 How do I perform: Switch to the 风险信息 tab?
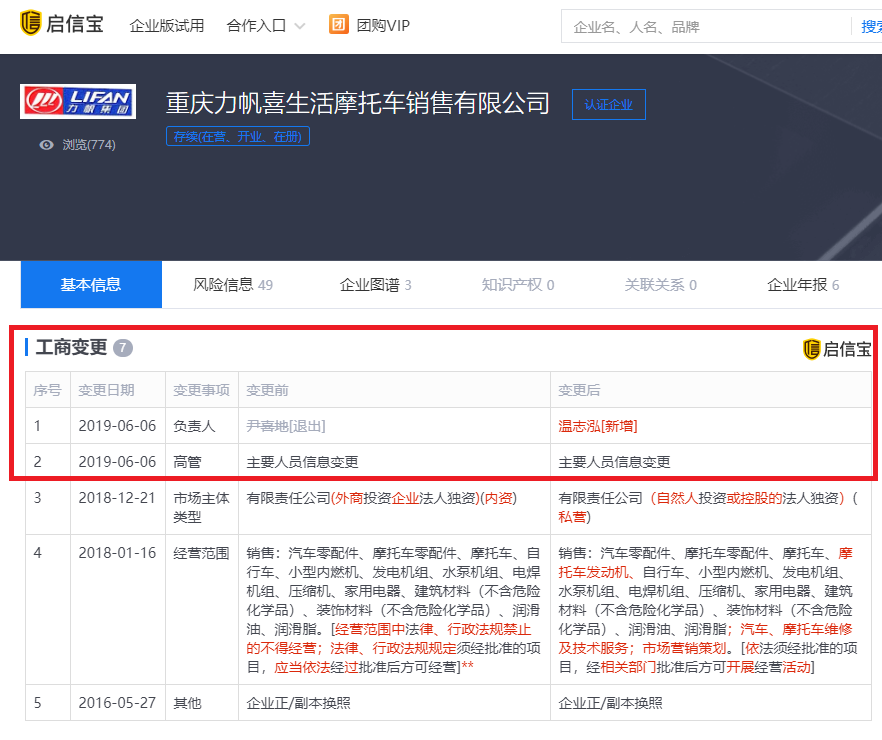232,285
